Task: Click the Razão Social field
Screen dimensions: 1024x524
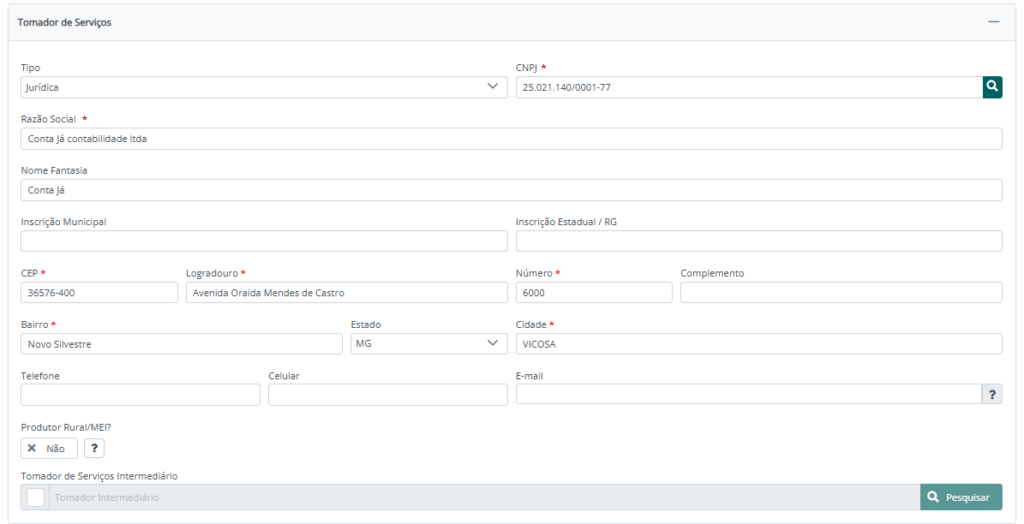Action: click(511, 138)
